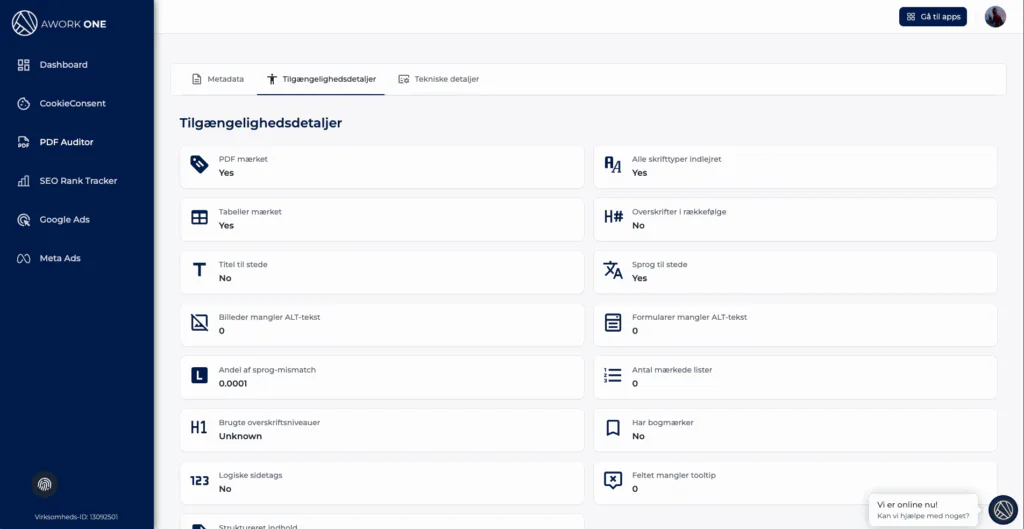Switch to the Metadata tab
1024x529 pixels.
[218, 79]
